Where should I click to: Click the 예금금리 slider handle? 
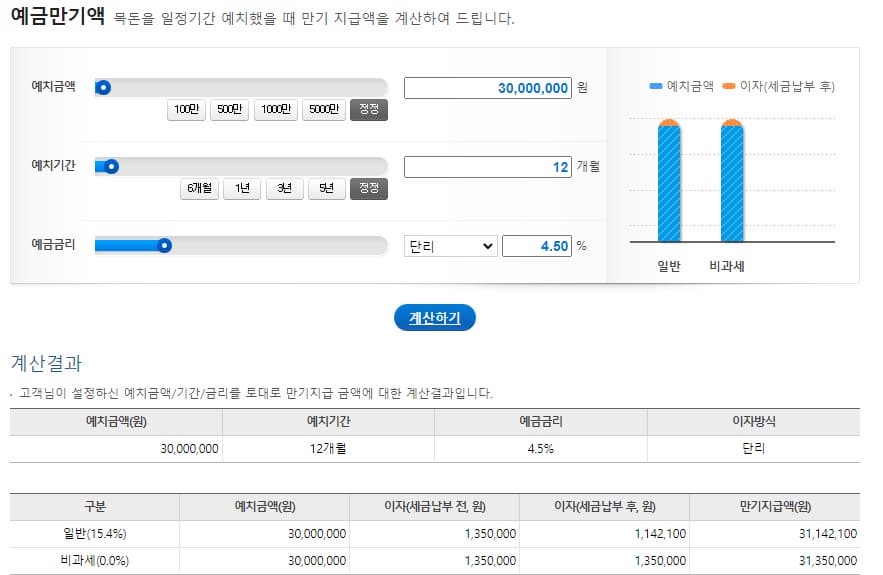pos(164,246)
